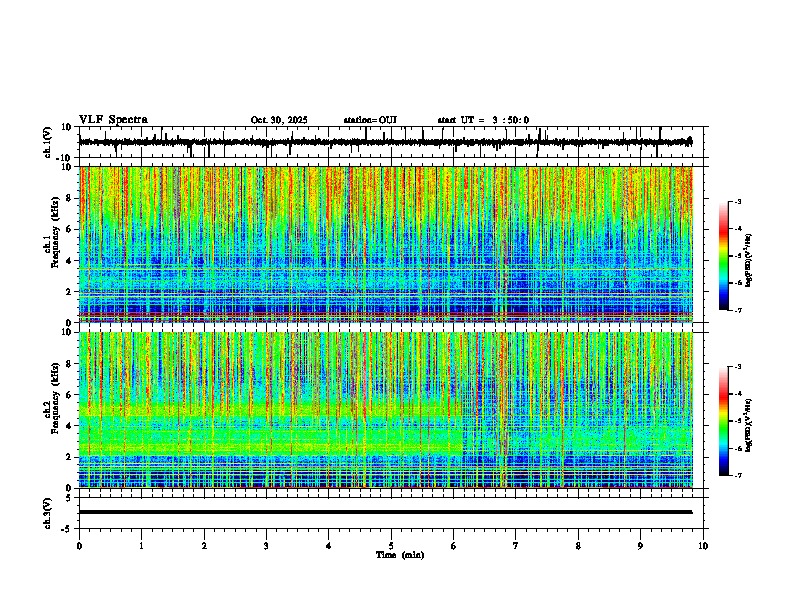Click the time axis tick label "5"
Screen dimensions: 792x612
[x=391, y=546]
